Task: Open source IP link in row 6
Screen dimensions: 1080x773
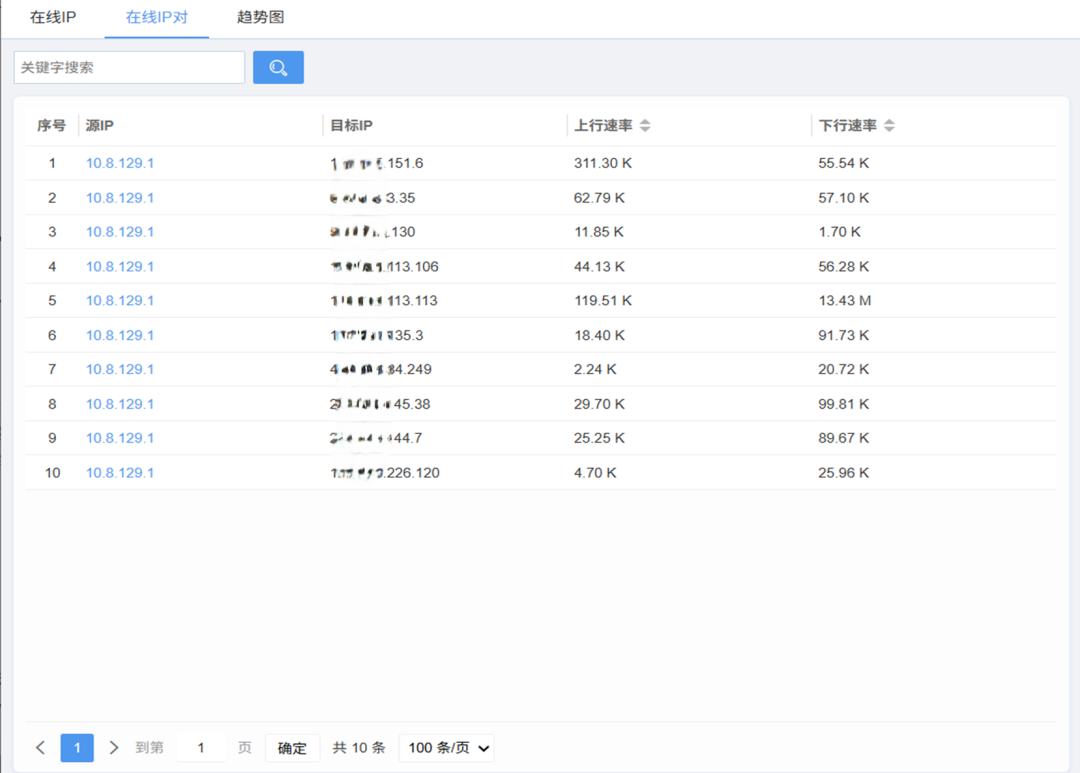Action: coord(120,336)
